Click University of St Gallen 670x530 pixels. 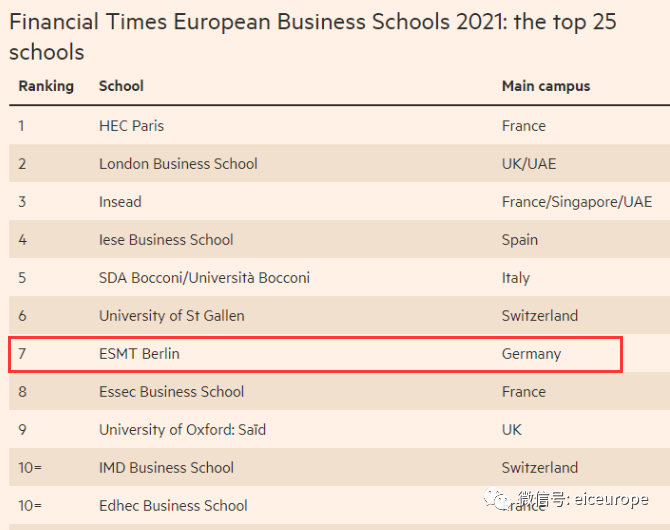pos(171,316)
